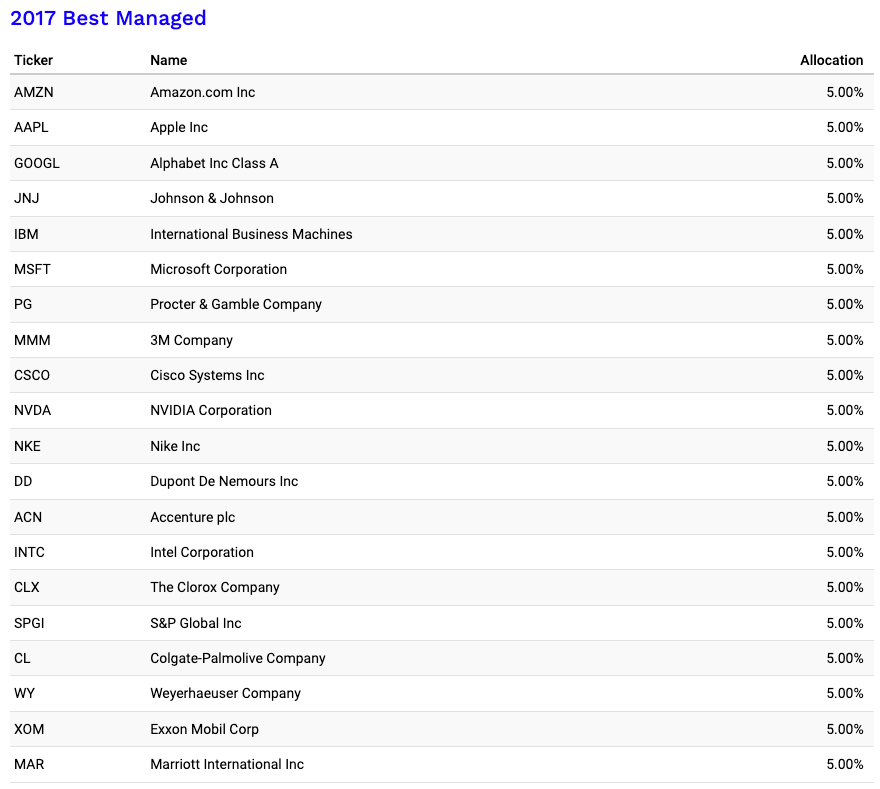Select the AMZN ticker cell

[x=34, y=92]
